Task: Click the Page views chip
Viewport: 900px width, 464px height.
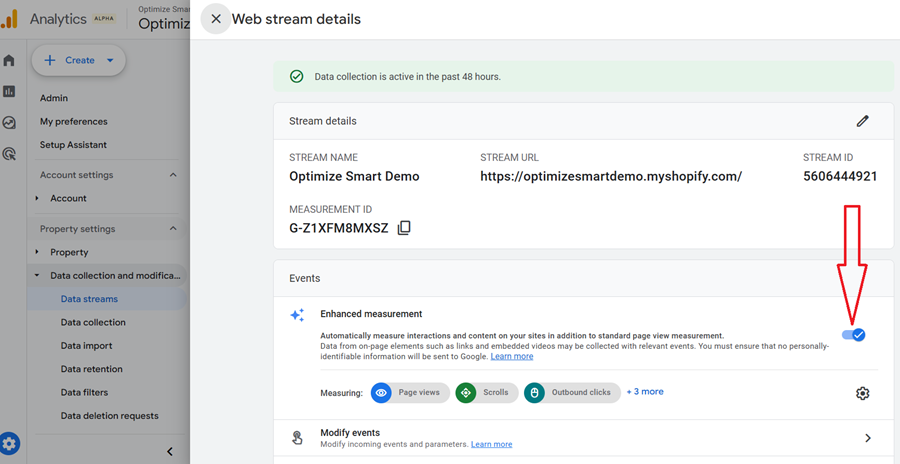Action: 410,393
